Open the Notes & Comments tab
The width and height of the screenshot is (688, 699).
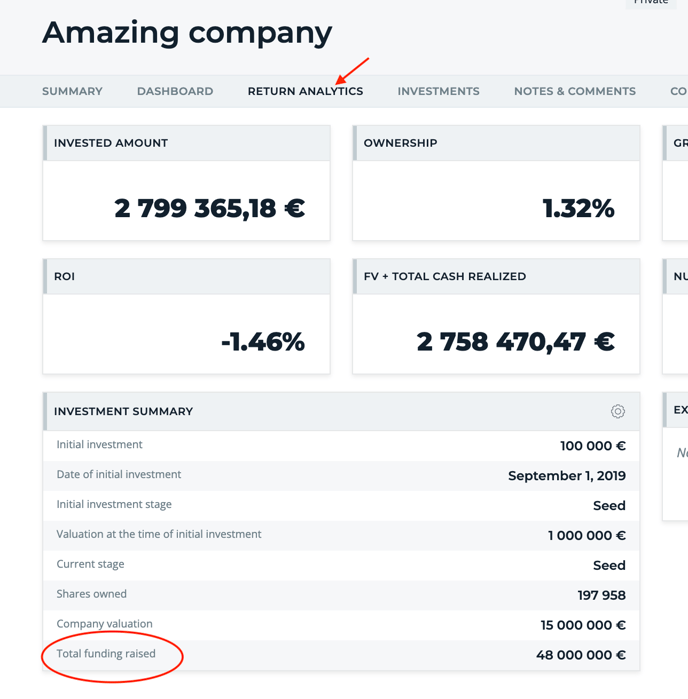pyautogui.click(x=575, y=91)
